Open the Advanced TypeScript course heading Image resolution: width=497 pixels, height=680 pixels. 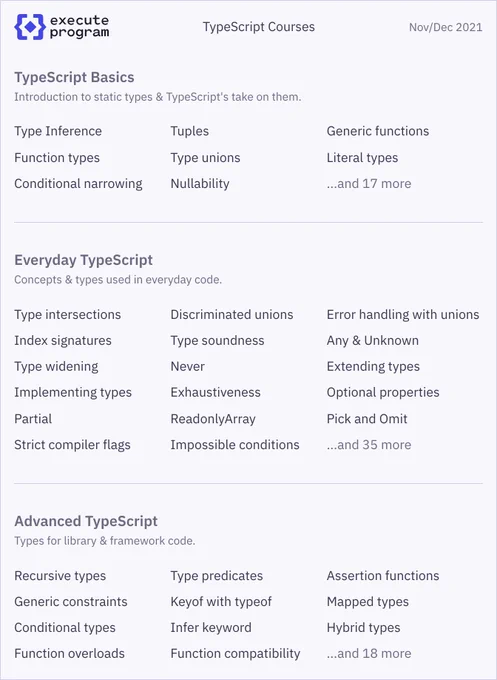click(86, 521)
